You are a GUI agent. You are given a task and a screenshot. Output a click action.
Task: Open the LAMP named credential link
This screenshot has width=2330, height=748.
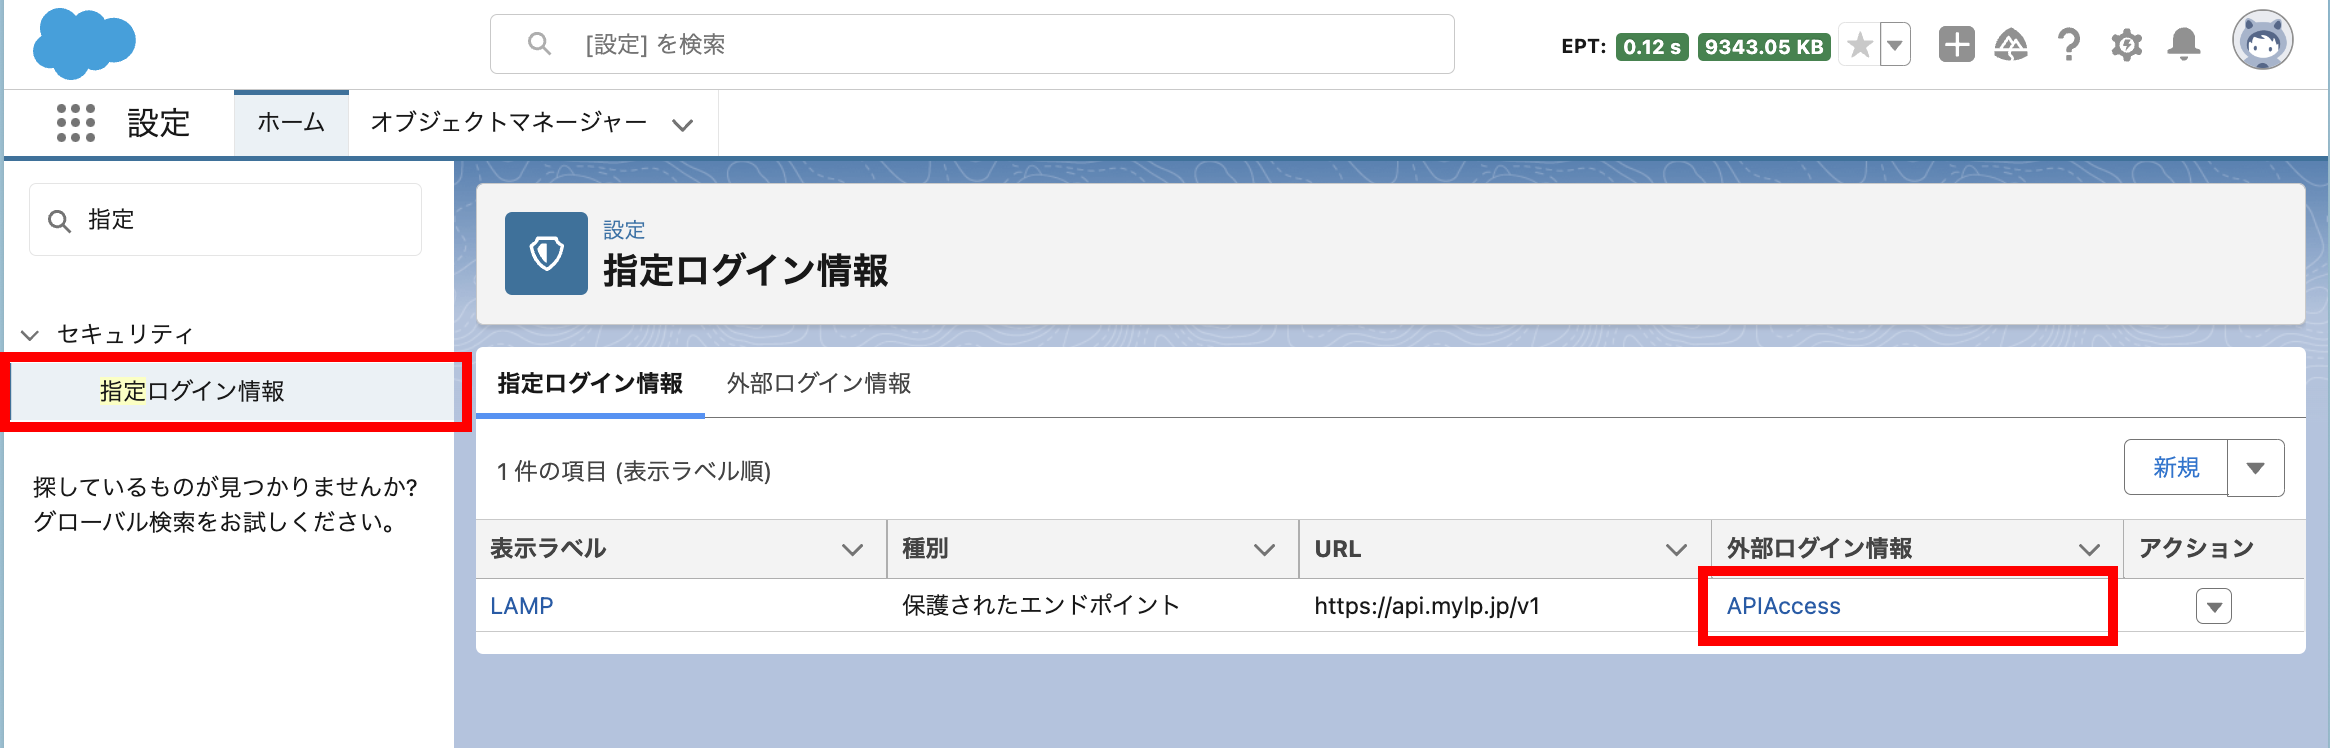click(x=521, y=606)
